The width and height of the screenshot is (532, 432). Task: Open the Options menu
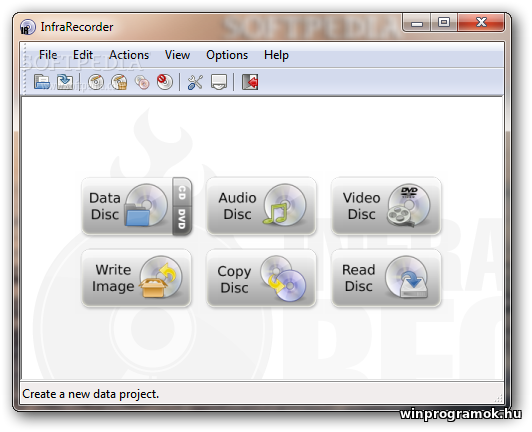227,55
